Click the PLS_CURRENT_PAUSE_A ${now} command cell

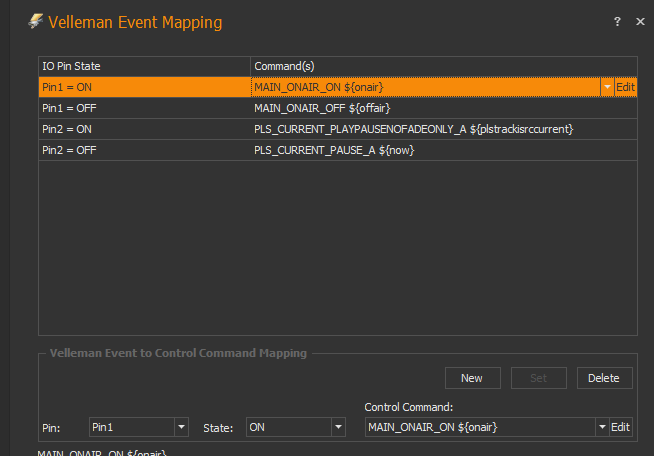pos(444,150)
